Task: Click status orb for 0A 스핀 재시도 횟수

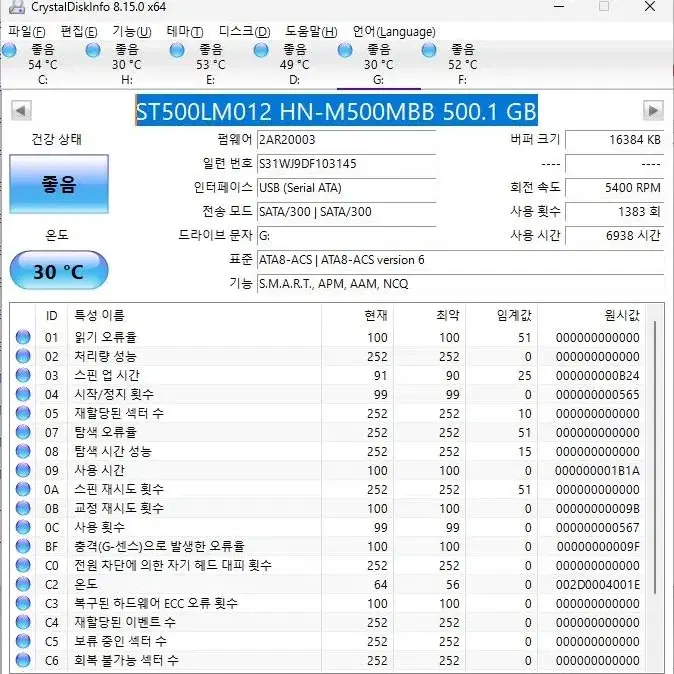Action: tap(23, 489)
